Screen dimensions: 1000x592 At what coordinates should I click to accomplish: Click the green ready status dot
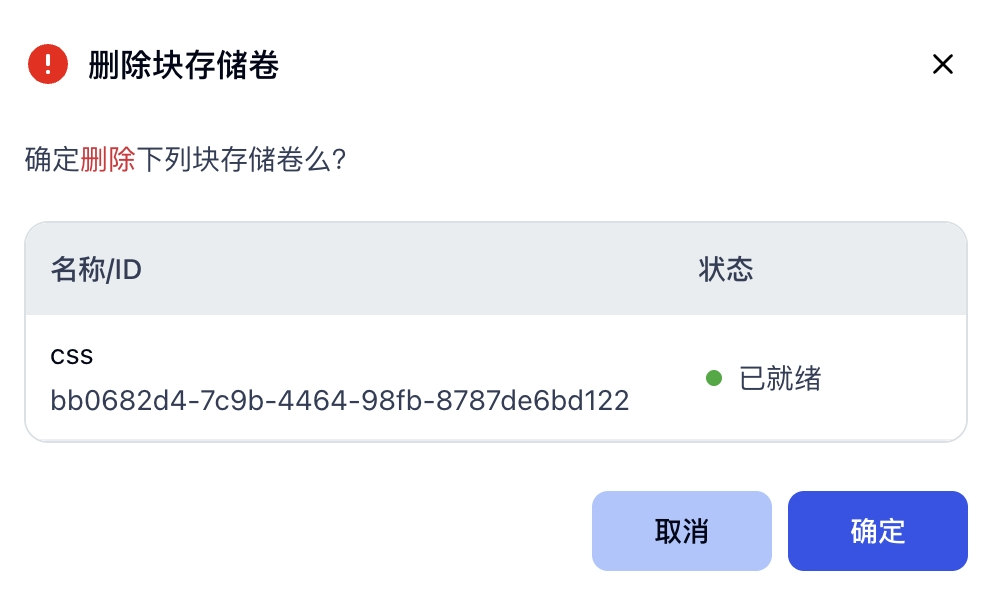(x=714, y=378)
